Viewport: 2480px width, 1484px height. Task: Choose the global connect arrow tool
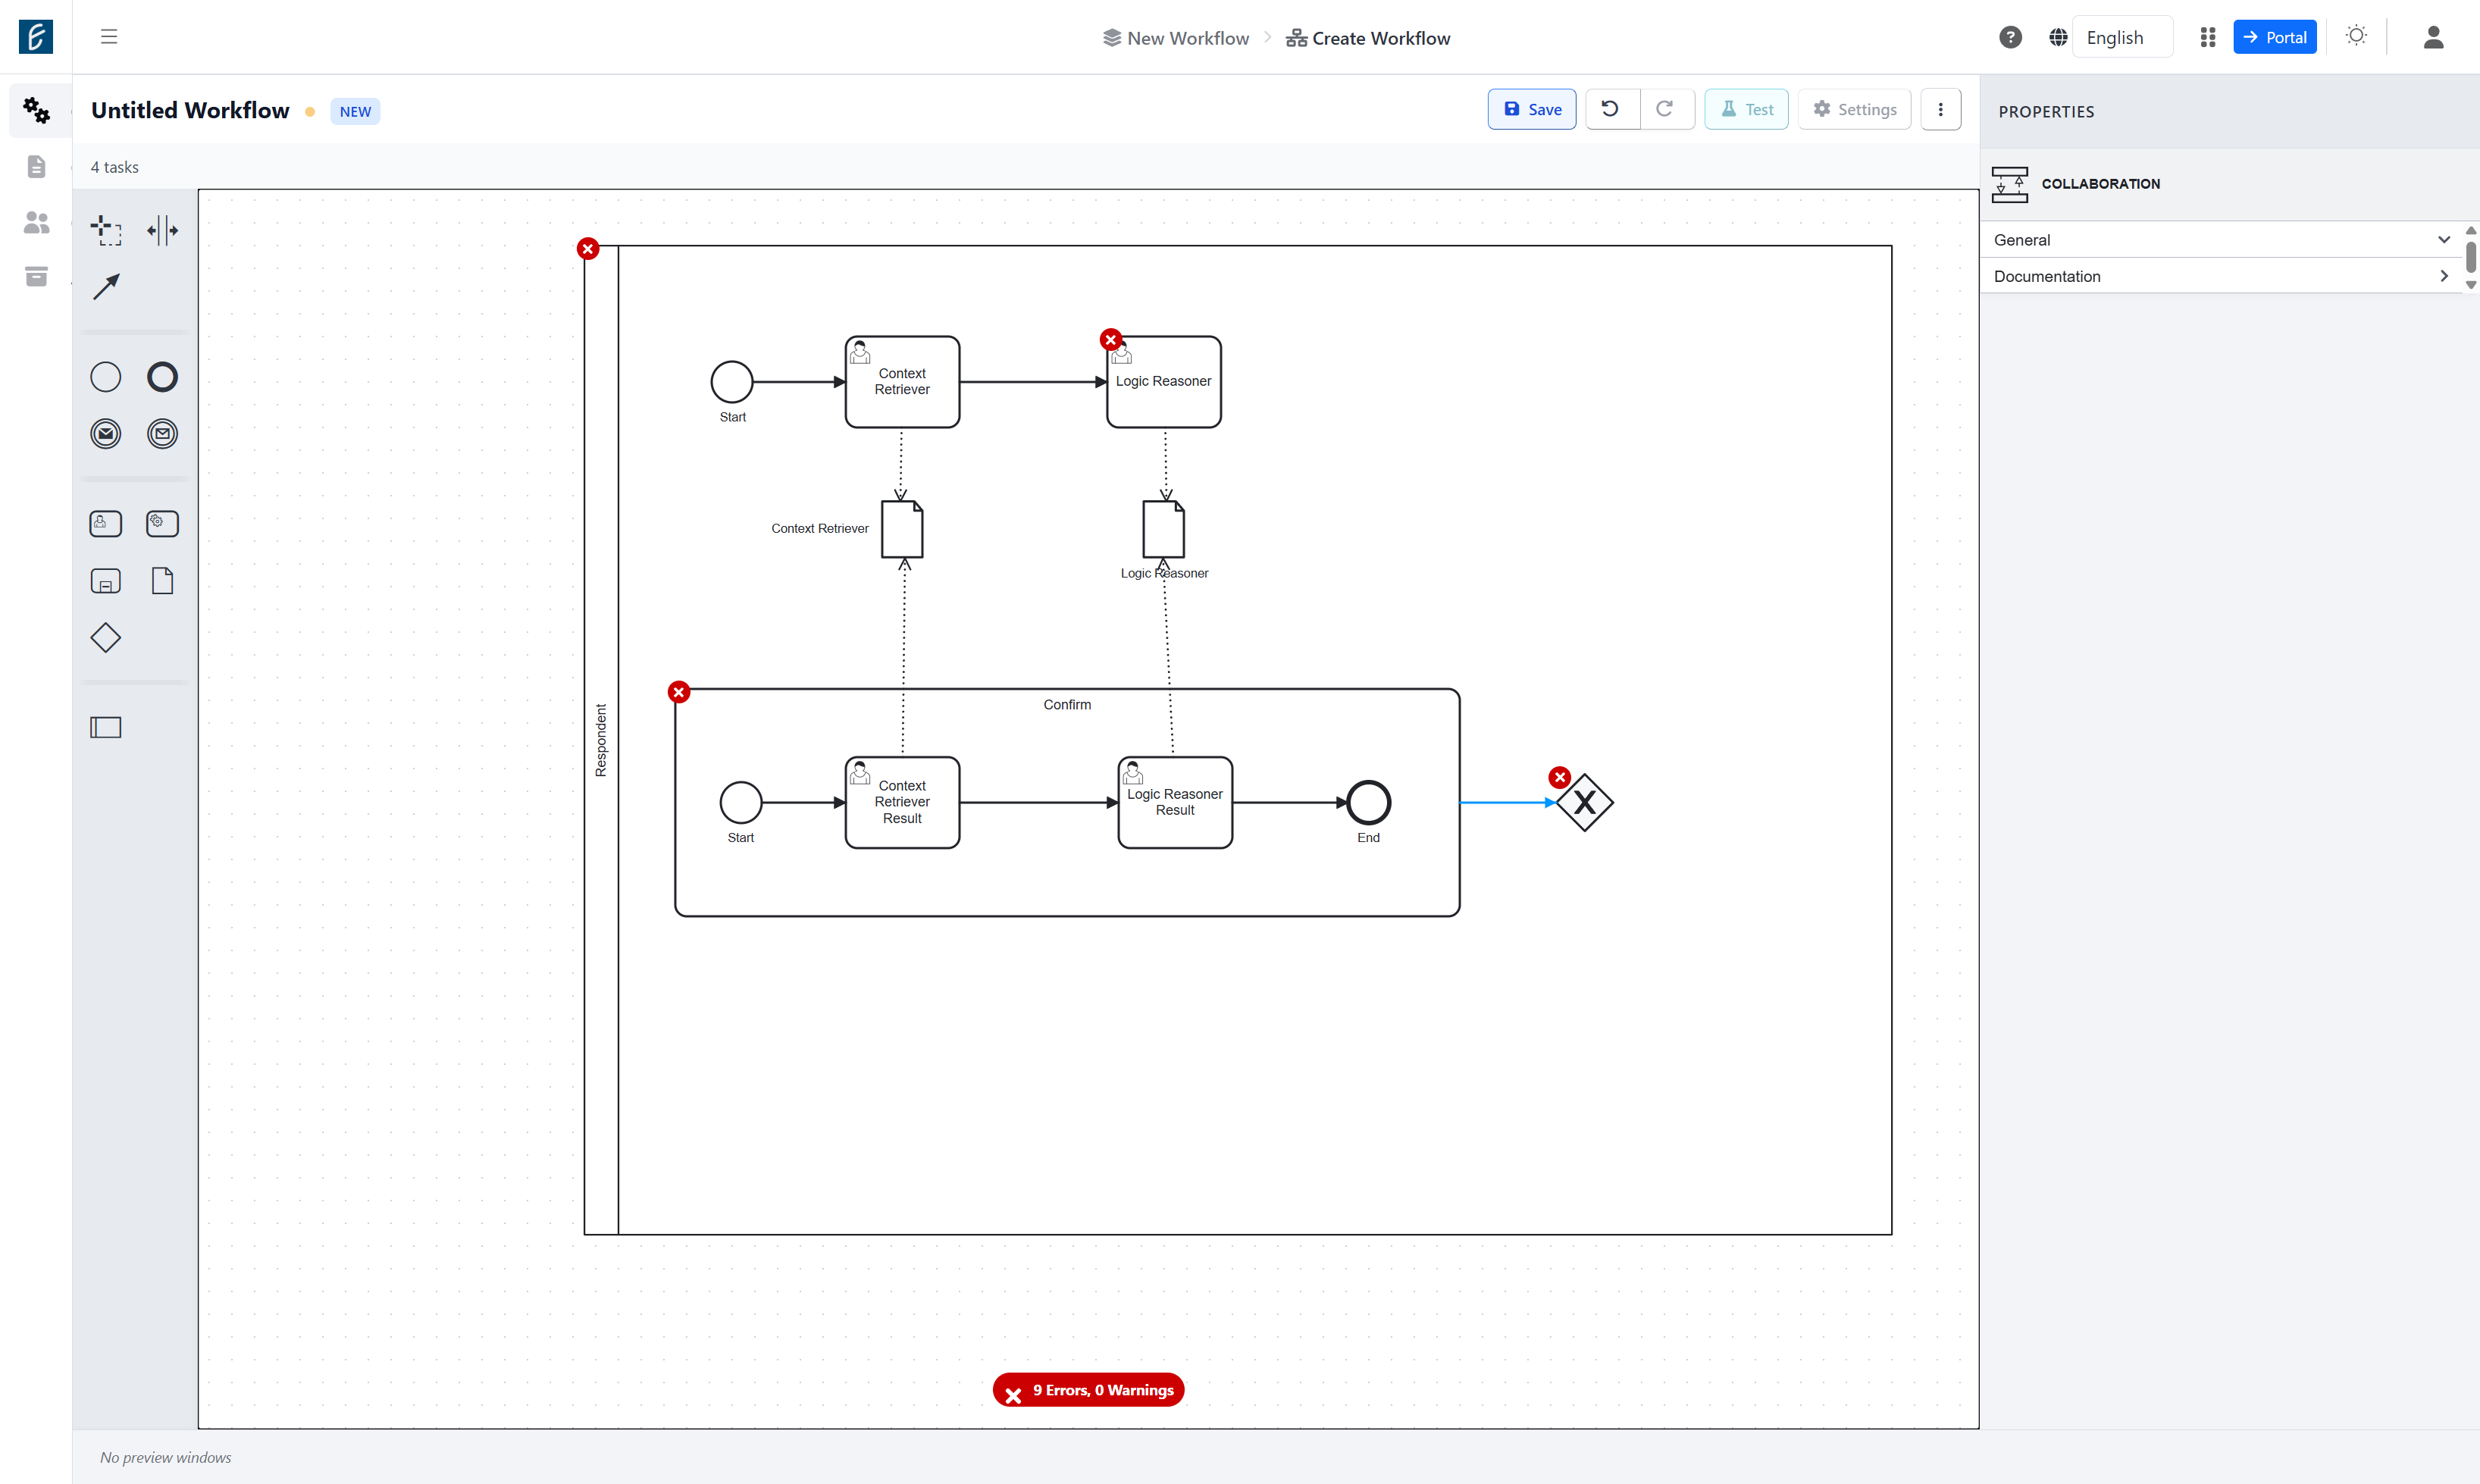tap(106, 287)
